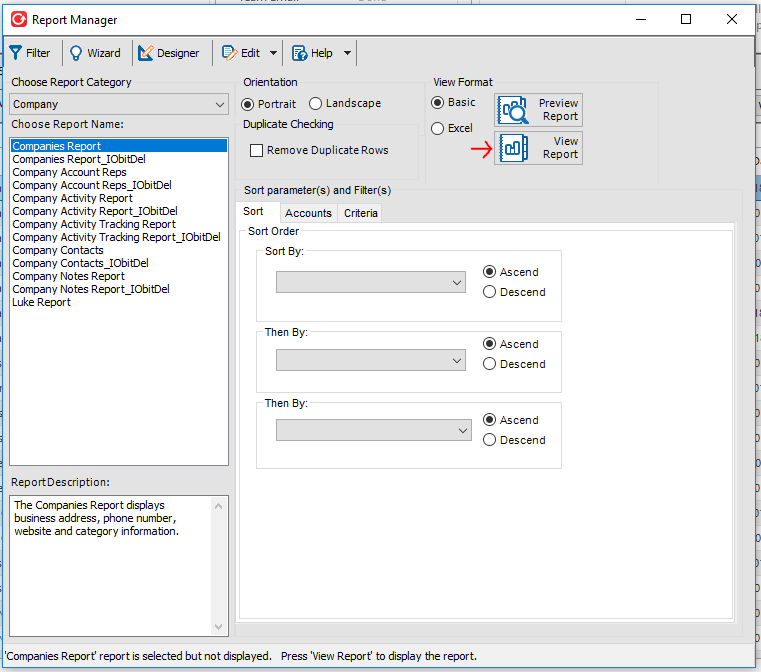Click the description scrollbar up arrow
Viewport: 761px width, 672px height.
pyautogui.click(x=218, y=507)
